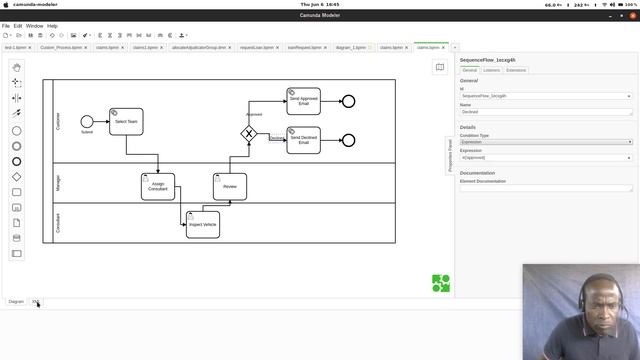Image resolution: width=640 pixels, height=360 pixels.
Task: Click the deploy upload toolbar icon
Action: [x=182, y=36]
